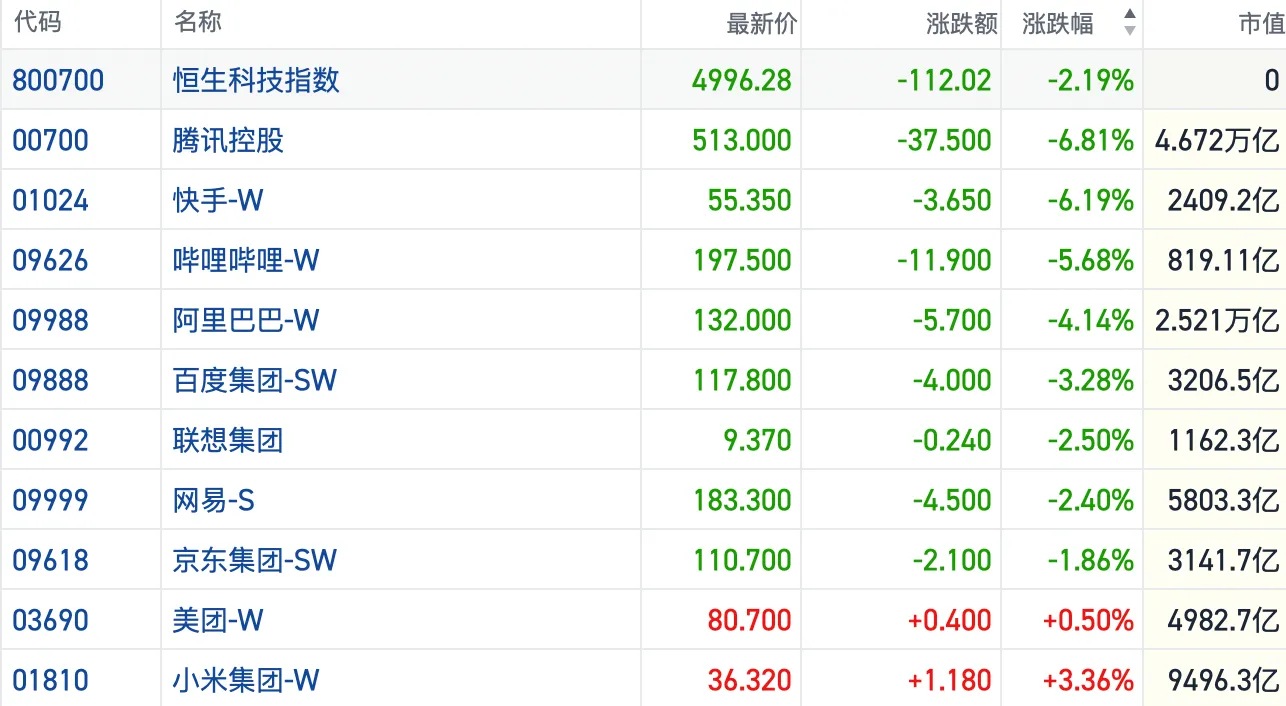The image size is (1286, 706).
Task: Click the descending sort arrow in 涨跌幅 header
Action: coord(1129,31)
